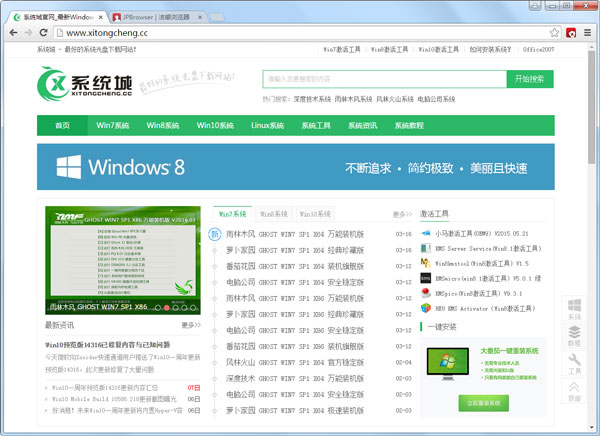Reload the page with the refresh icon
Screen dimensions: 600x436
(x=43, y=33)
